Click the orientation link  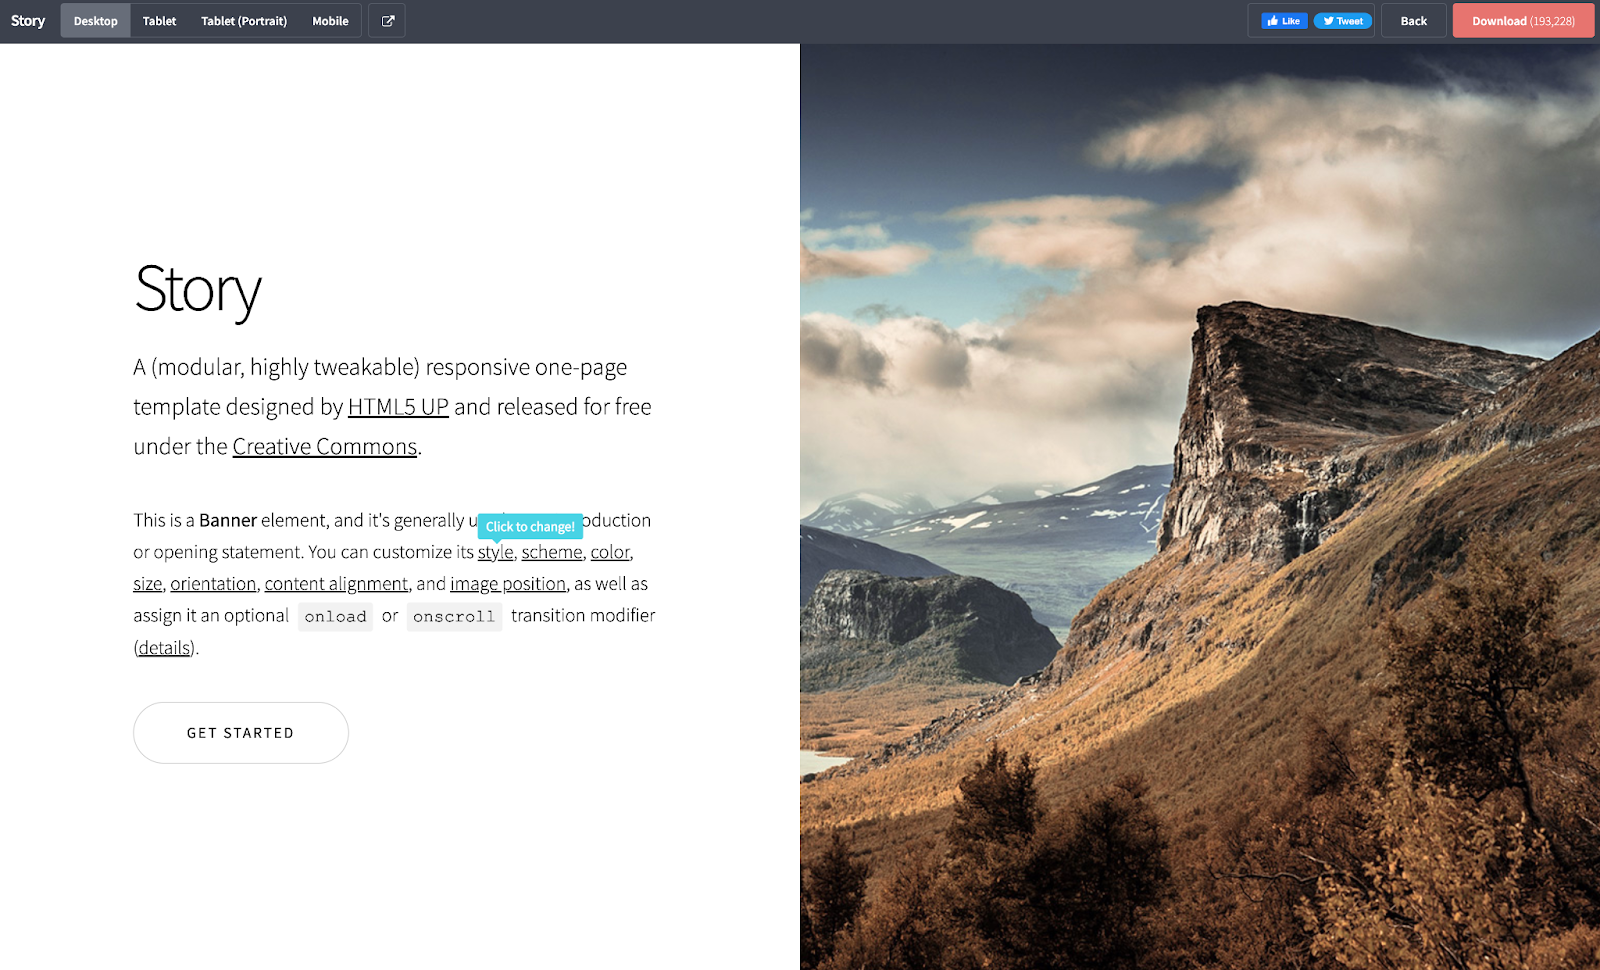click(x=213, y=583)
